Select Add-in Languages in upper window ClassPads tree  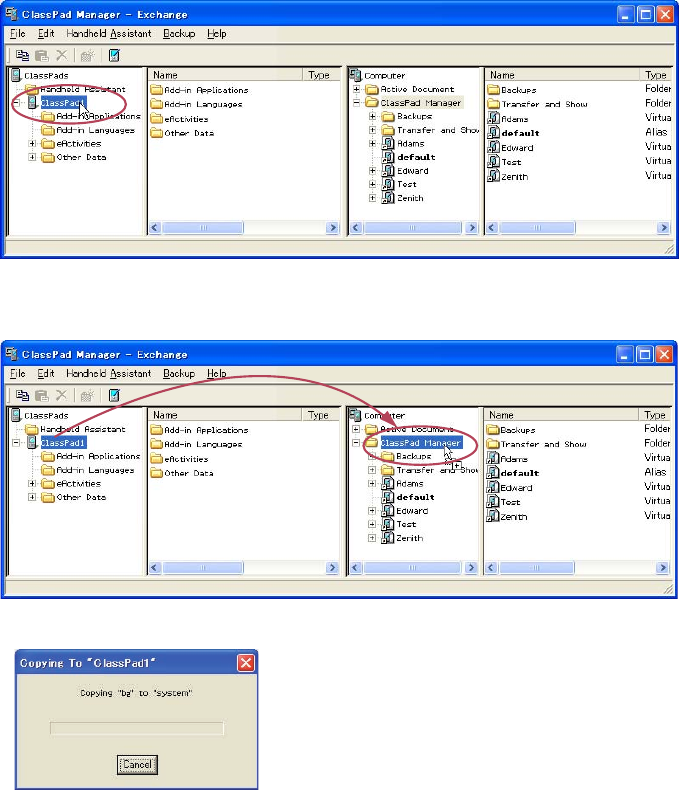coord(96,130)
